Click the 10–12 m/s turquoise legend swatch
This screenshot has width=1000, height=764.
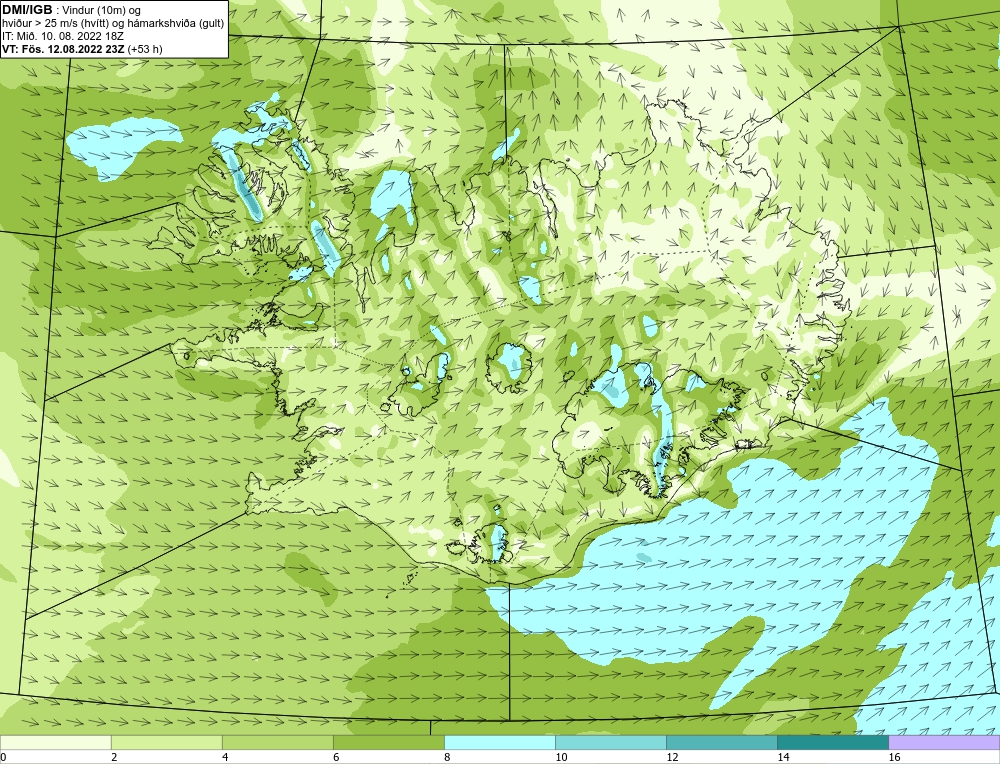click(x=610, y=742)
